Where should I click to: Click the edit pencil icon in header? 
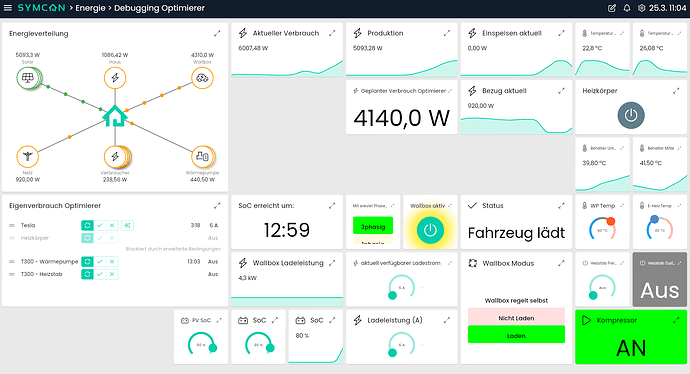coord(612,8)
